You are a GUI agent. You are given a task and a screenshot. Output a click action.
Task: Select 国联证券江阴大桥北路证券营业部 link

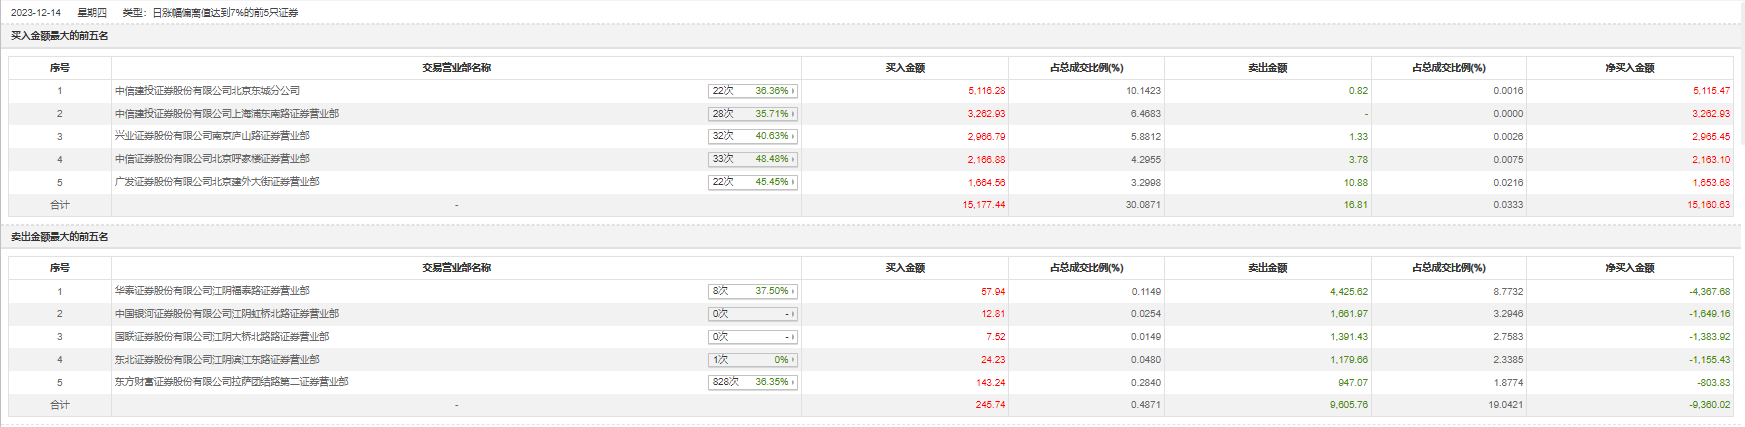click(x=221, y=337)
